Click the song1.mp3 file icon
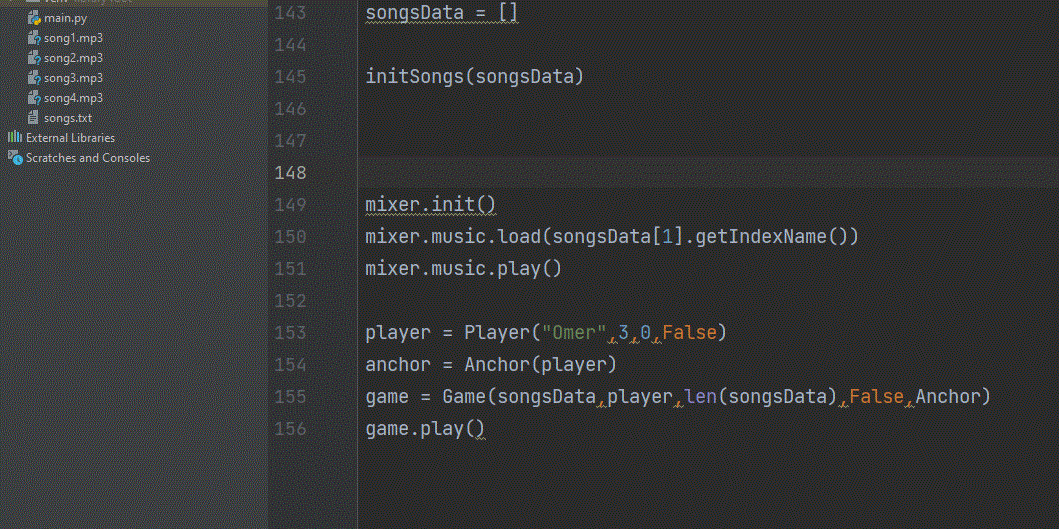This screenshot has width=1059, height=529. (34, 38)
